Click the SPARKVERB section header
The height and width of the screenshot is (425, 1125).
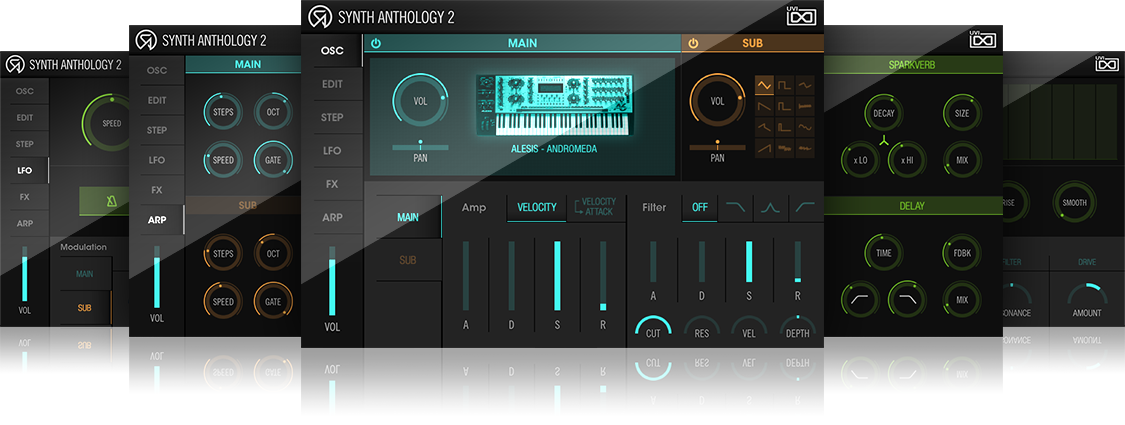(913, 65)
